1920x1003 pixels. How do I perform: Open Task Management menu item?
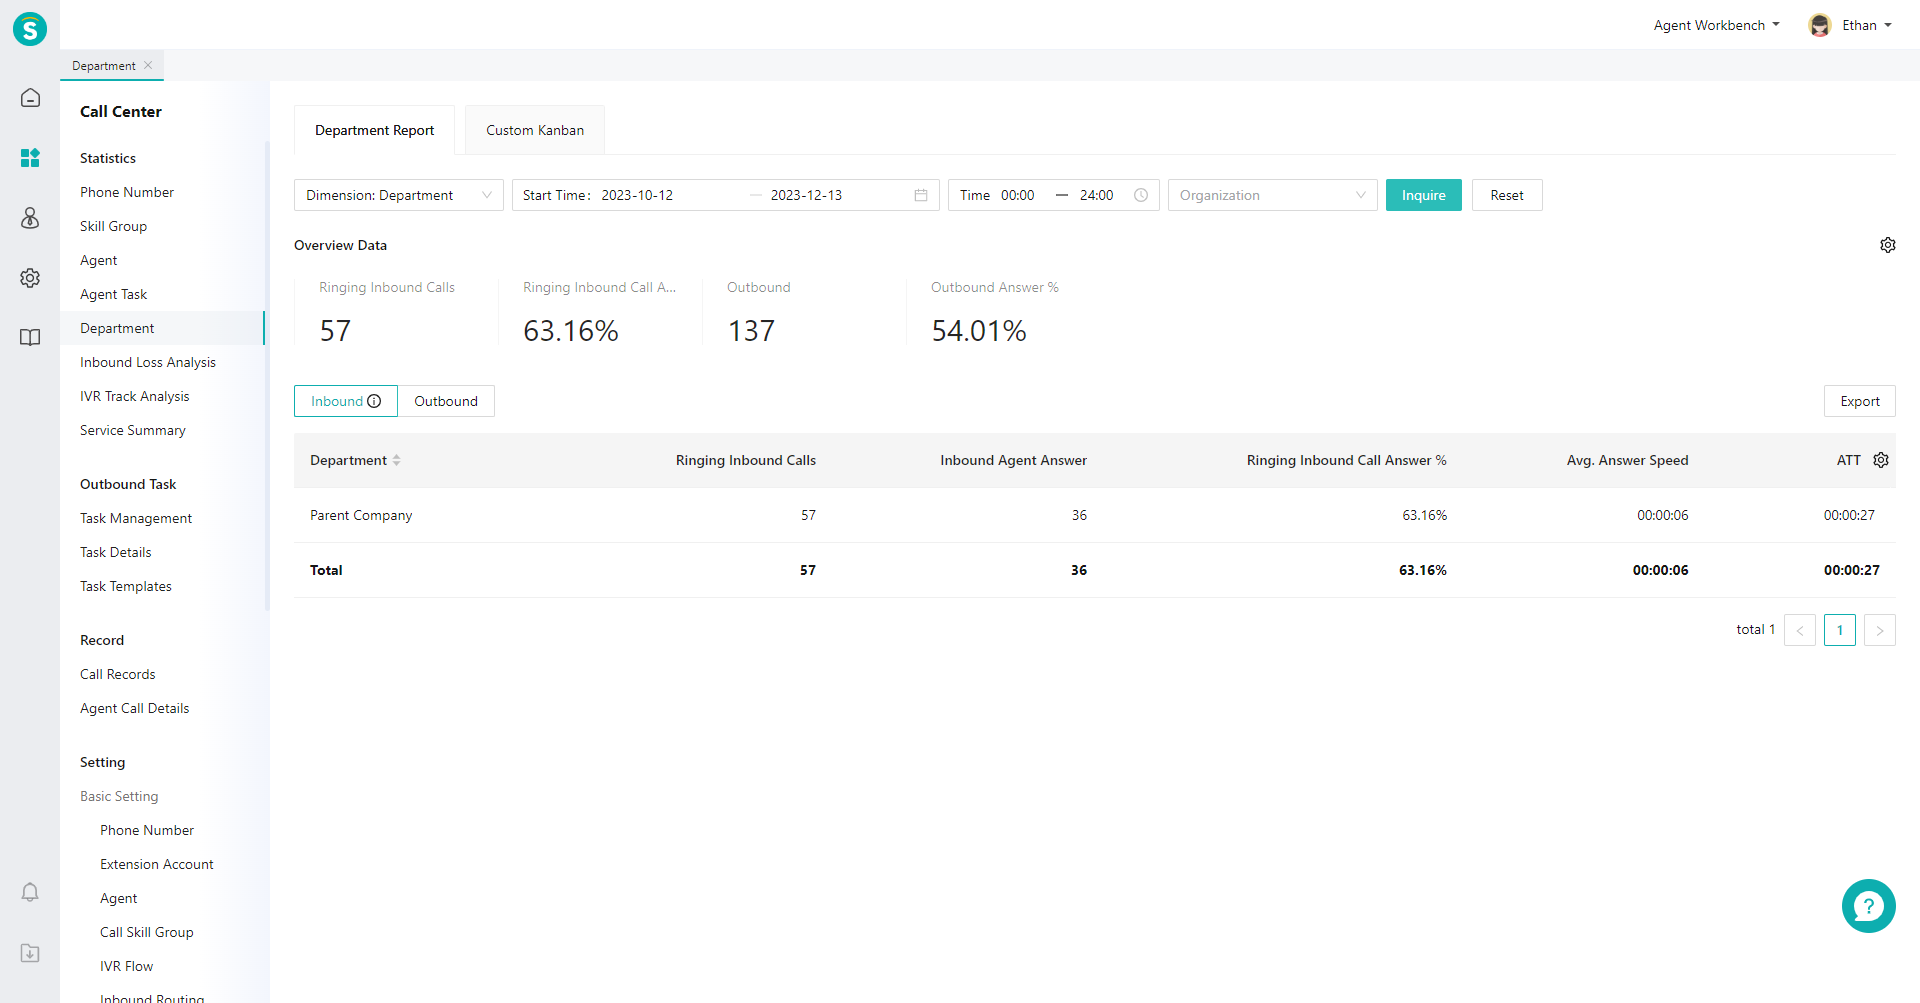(x=136, y=518)
